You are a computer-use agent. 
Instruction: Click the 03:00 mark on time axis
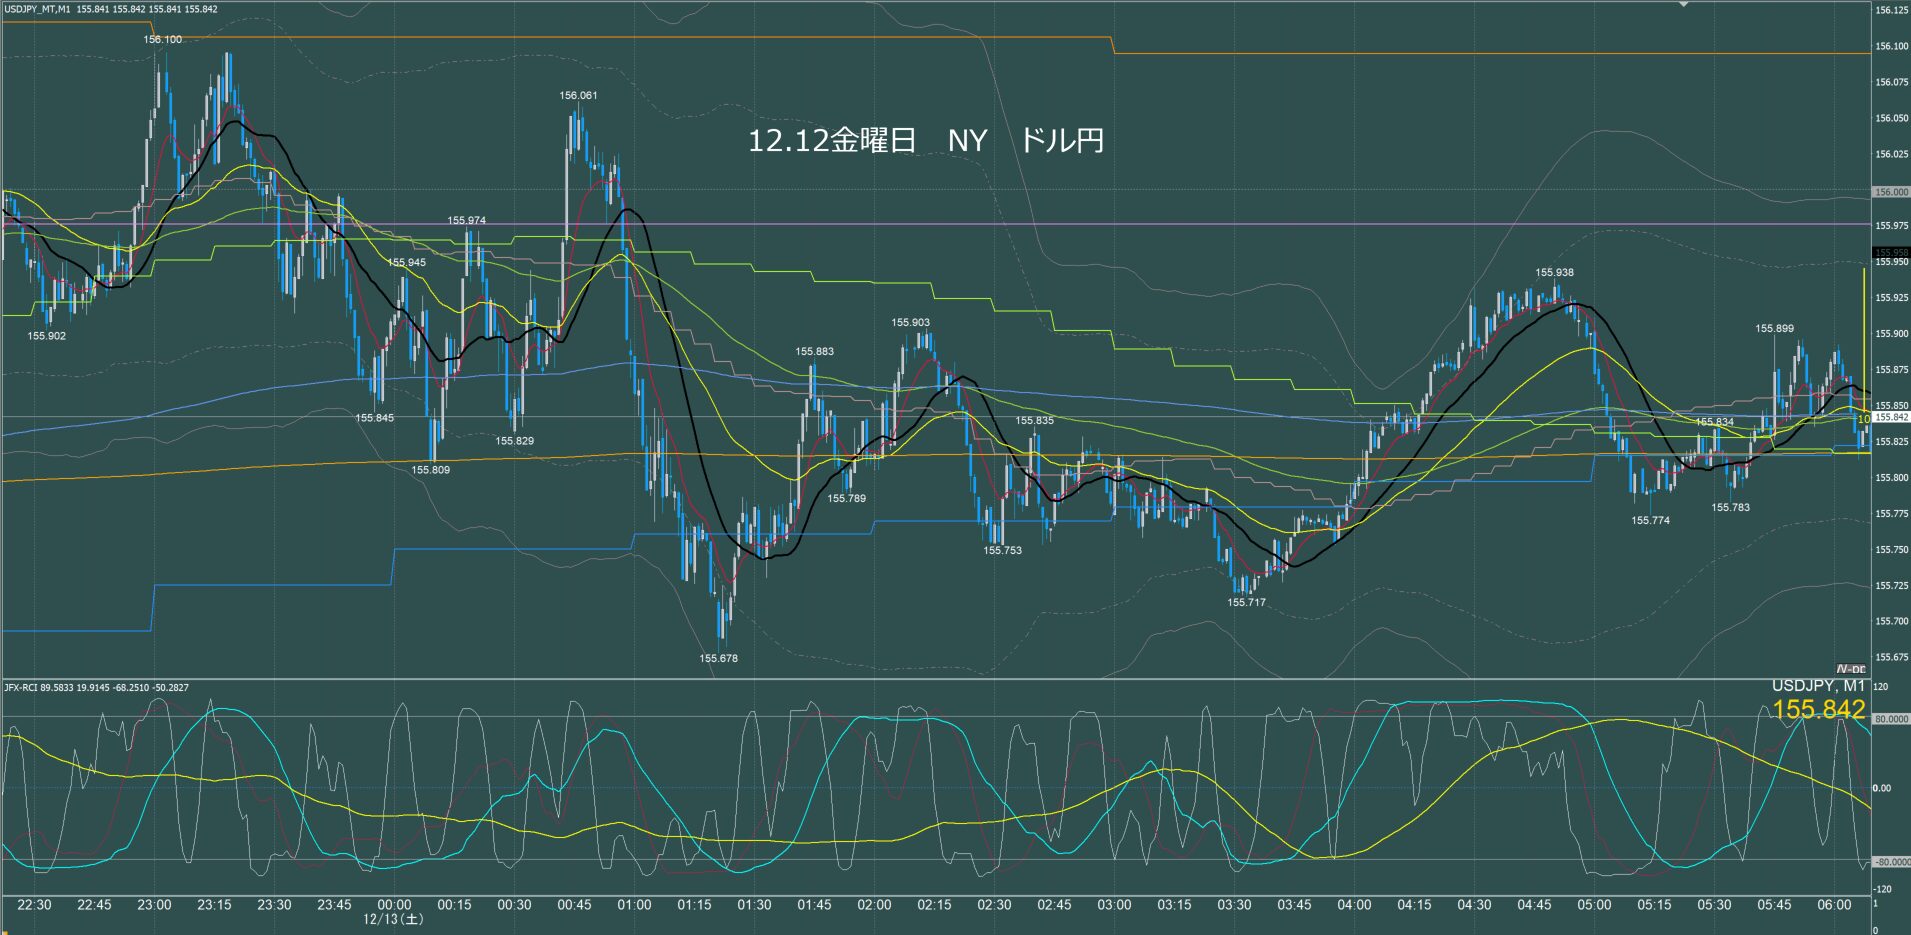(x=1114, y=905)
